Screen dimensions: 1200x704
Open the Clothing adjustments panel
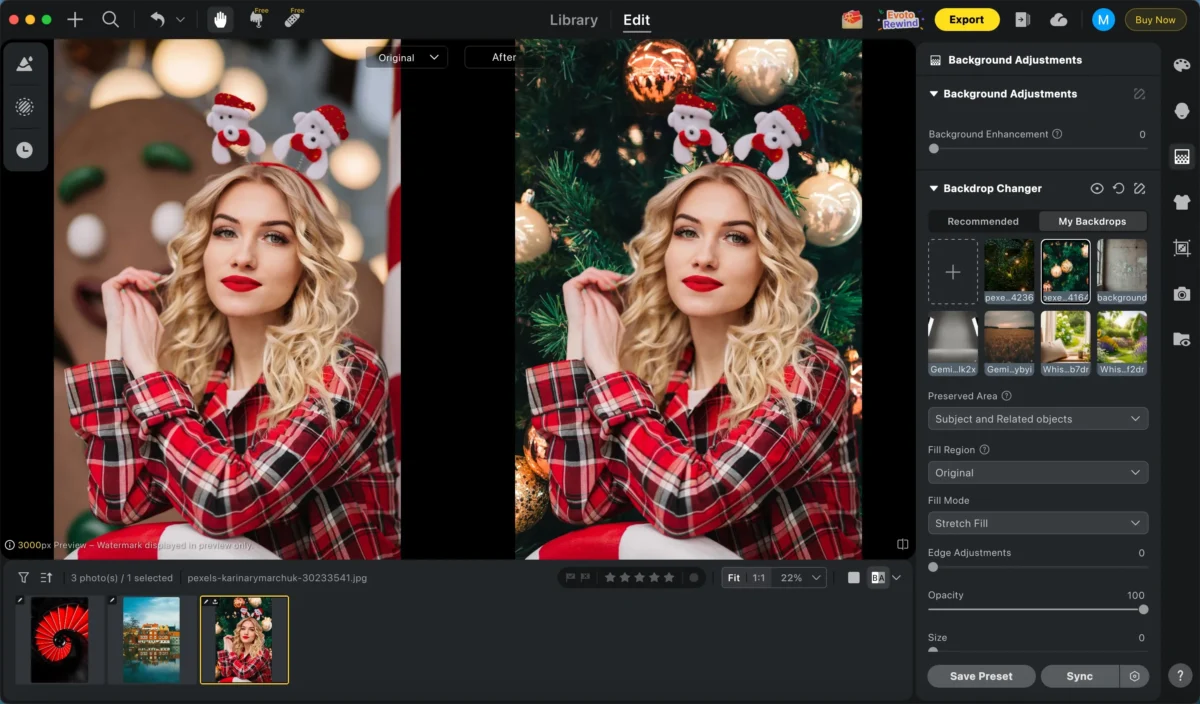click(1181, 202)
